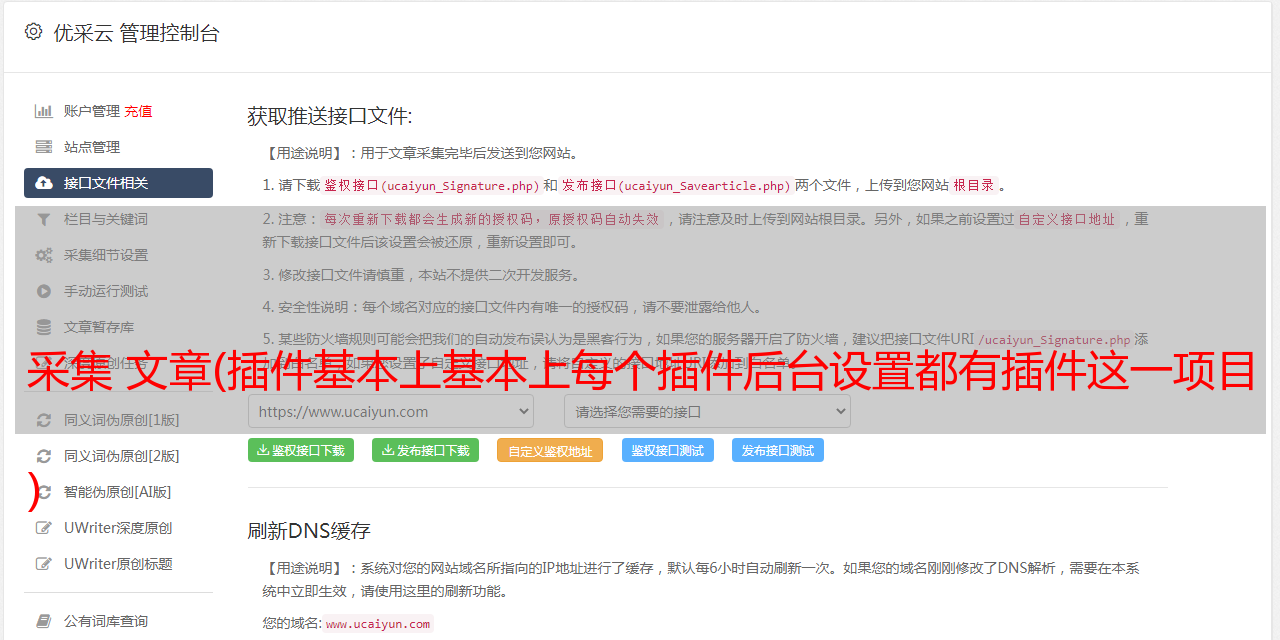The width and height of the screenshot is (1280, 640).
Task: Click the download icon on 鉴权接口下载 button
Action: pyautogui.click(x=263, y=450)
